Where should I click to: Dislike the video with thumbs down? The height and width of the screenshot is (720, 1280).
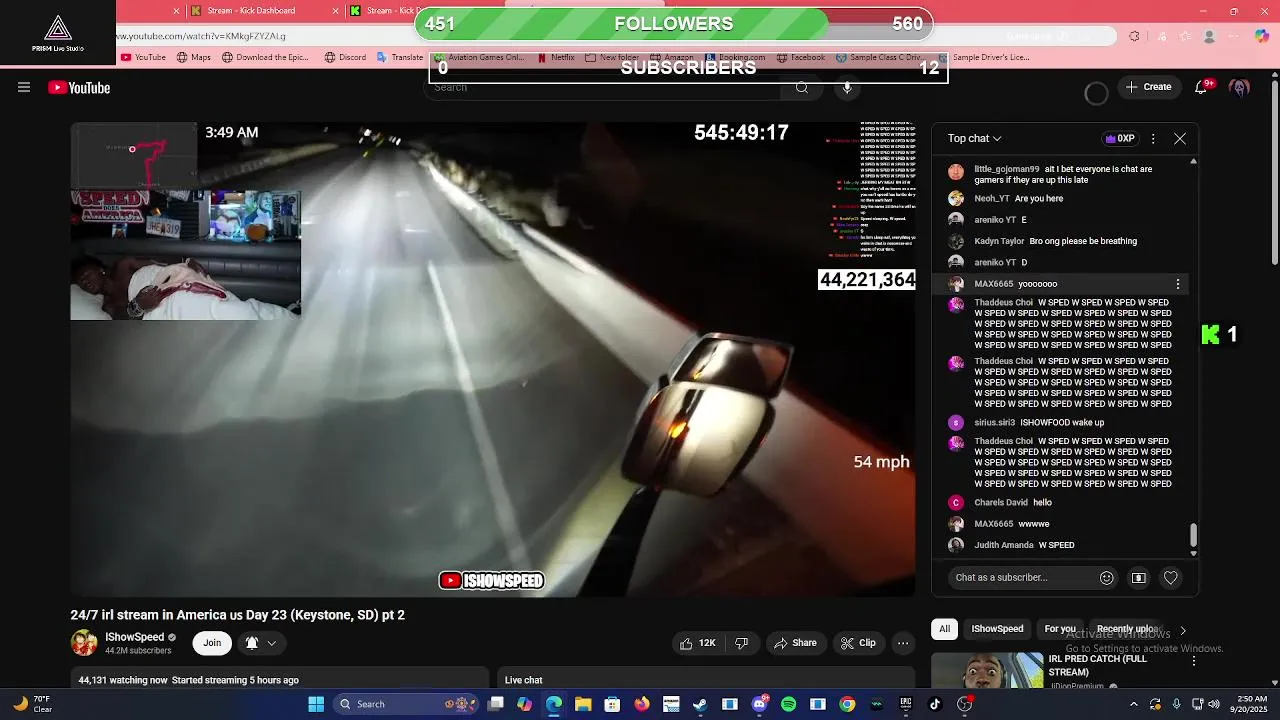point(742,643)
